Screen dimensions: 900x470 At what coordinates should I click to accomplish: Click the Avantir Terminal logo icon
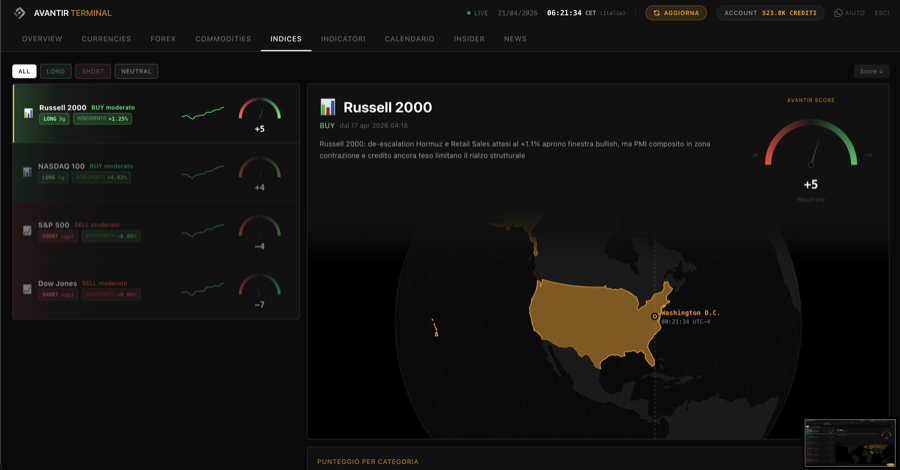(x=20, y=13)
